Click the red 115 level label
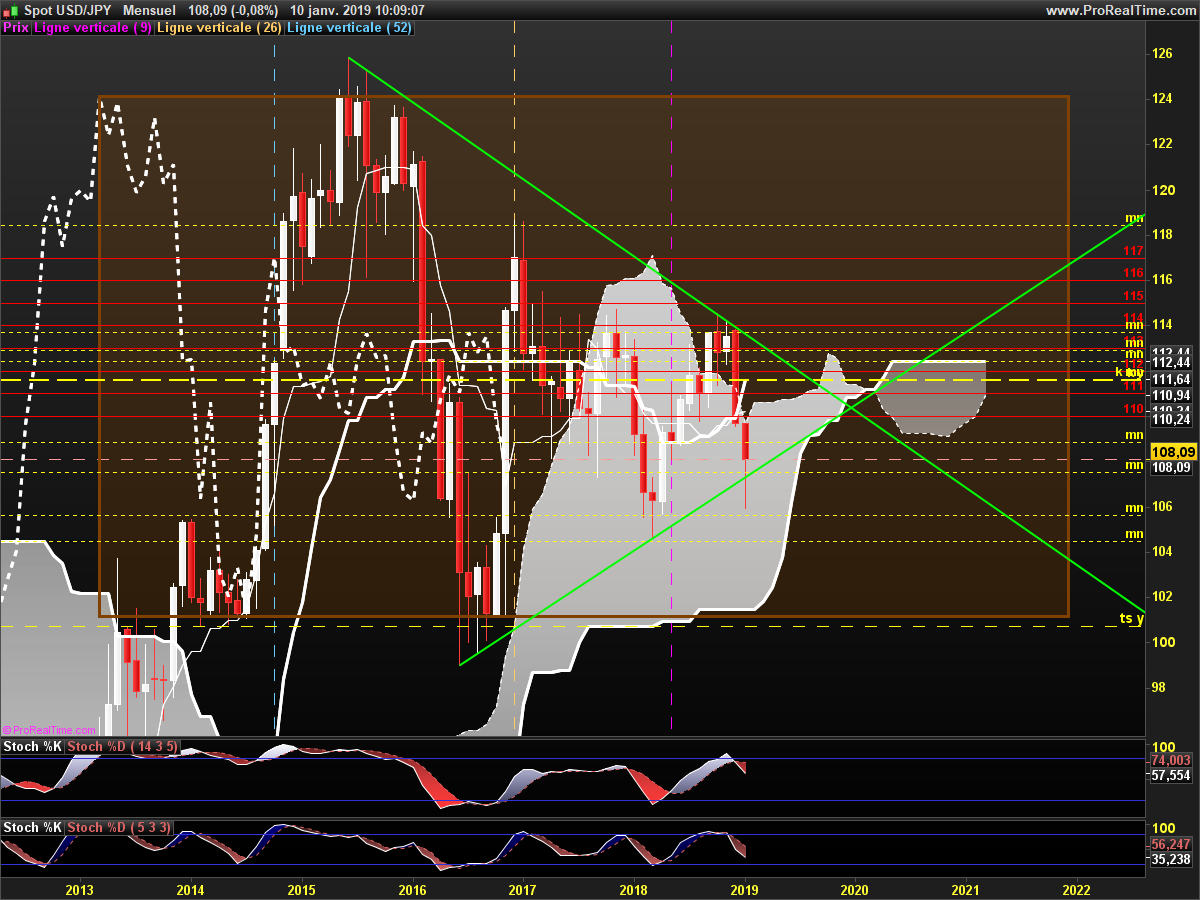This screenshot has width=1200, height=900. click(1133, 296)
